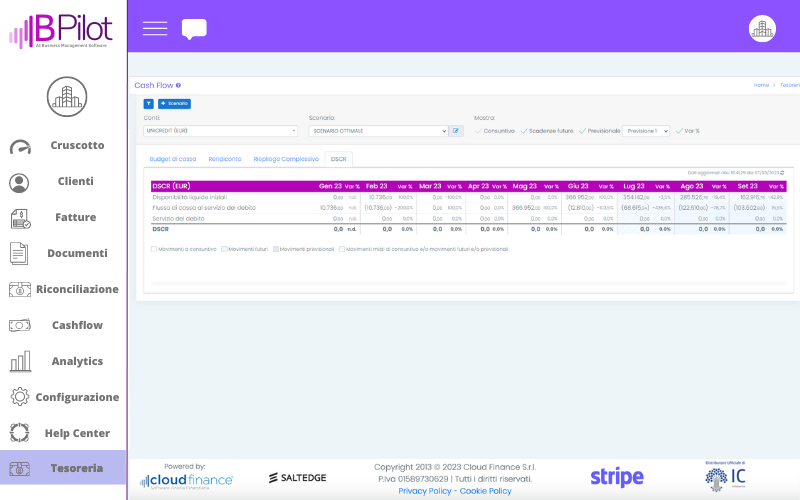Open the company profile avatar in the header
The height and width of the screenshot is (500, 800).
pos(762,29)
